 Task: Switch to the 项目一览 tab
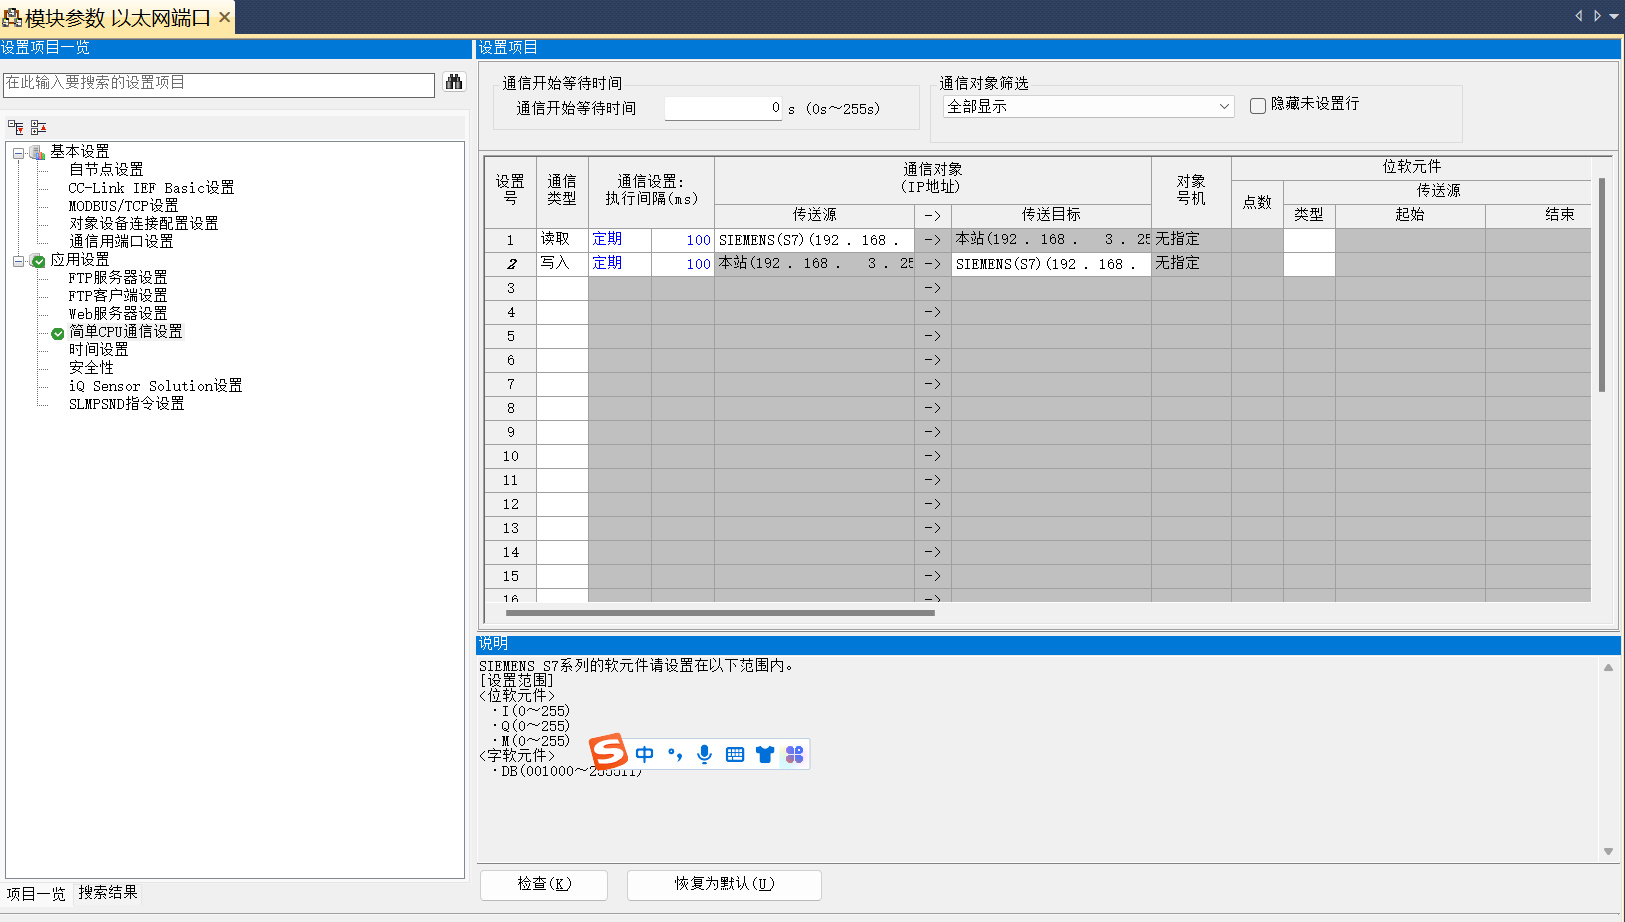coord(36,894)
